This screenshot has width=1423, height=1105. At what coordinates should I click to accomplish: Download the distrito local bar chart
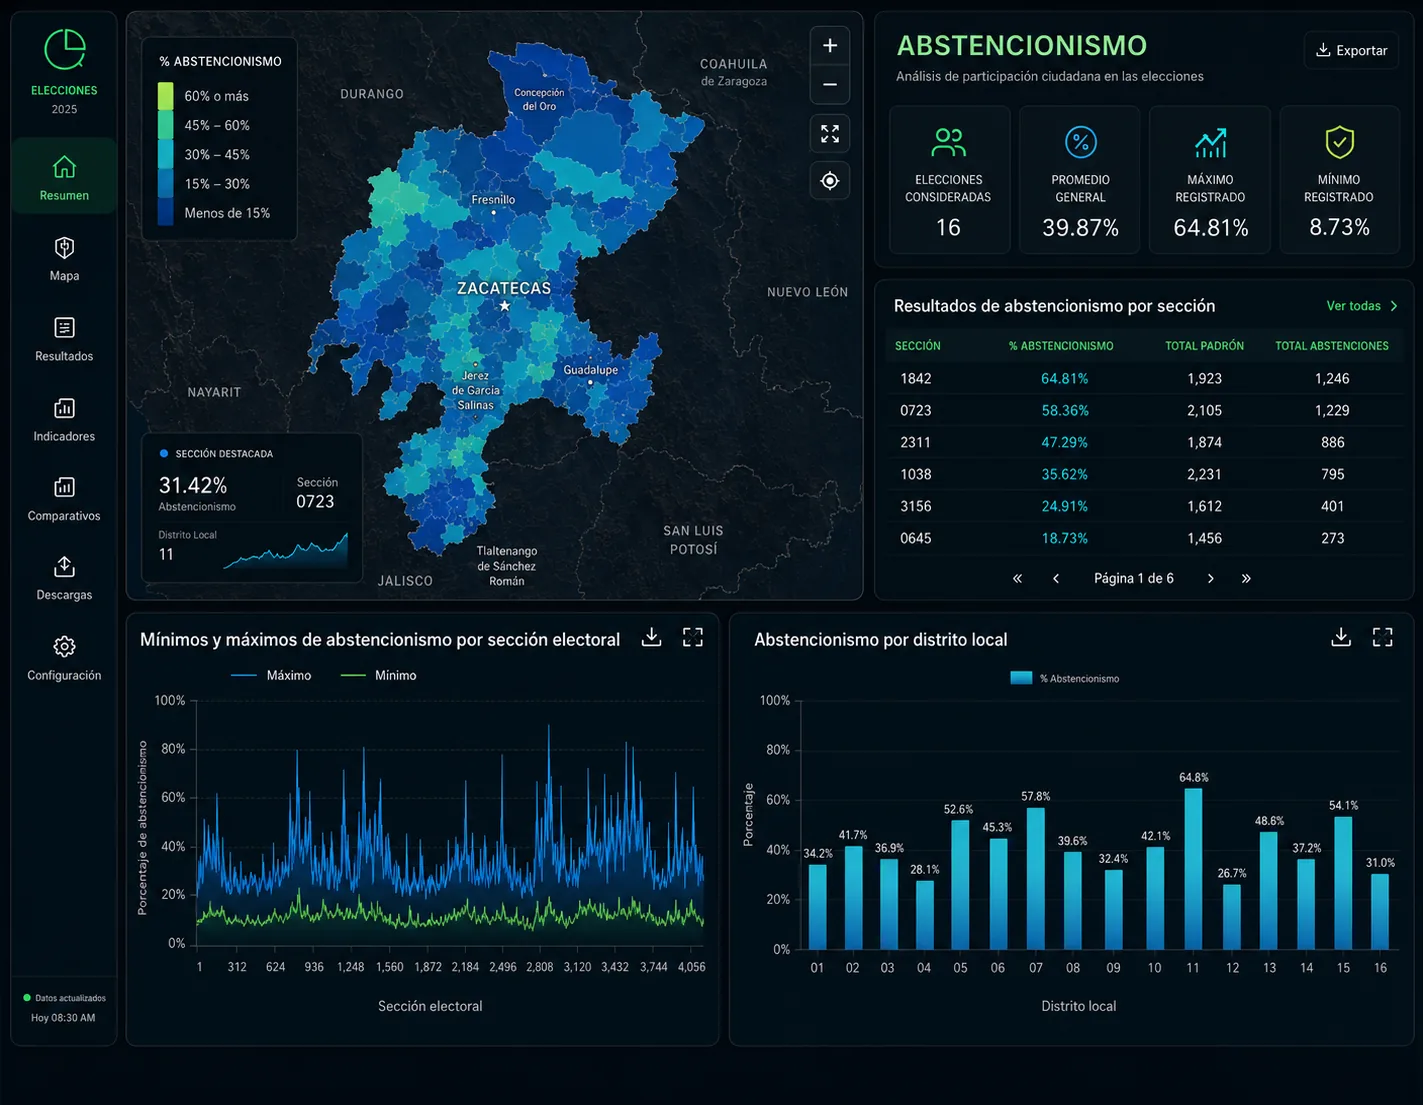click(x=1341, y=637)
